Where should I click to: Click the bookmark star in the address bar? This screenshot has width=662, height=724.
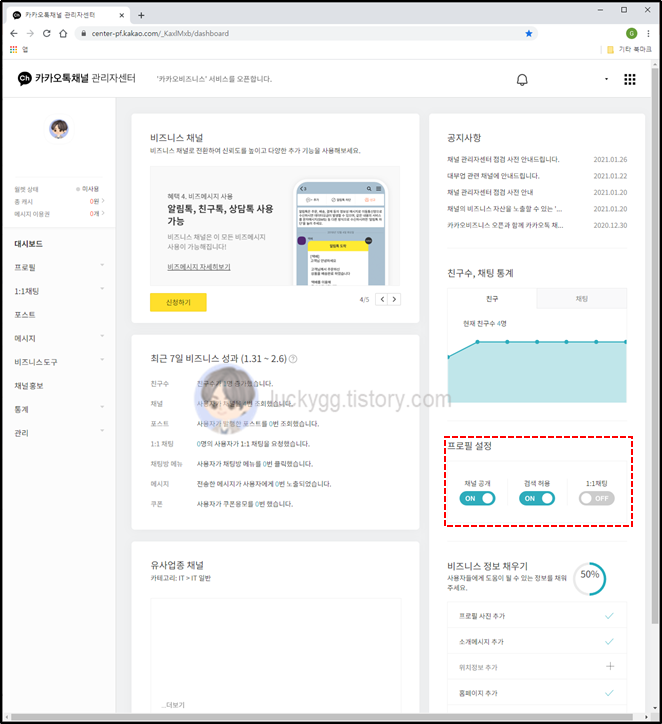[529, 33]
